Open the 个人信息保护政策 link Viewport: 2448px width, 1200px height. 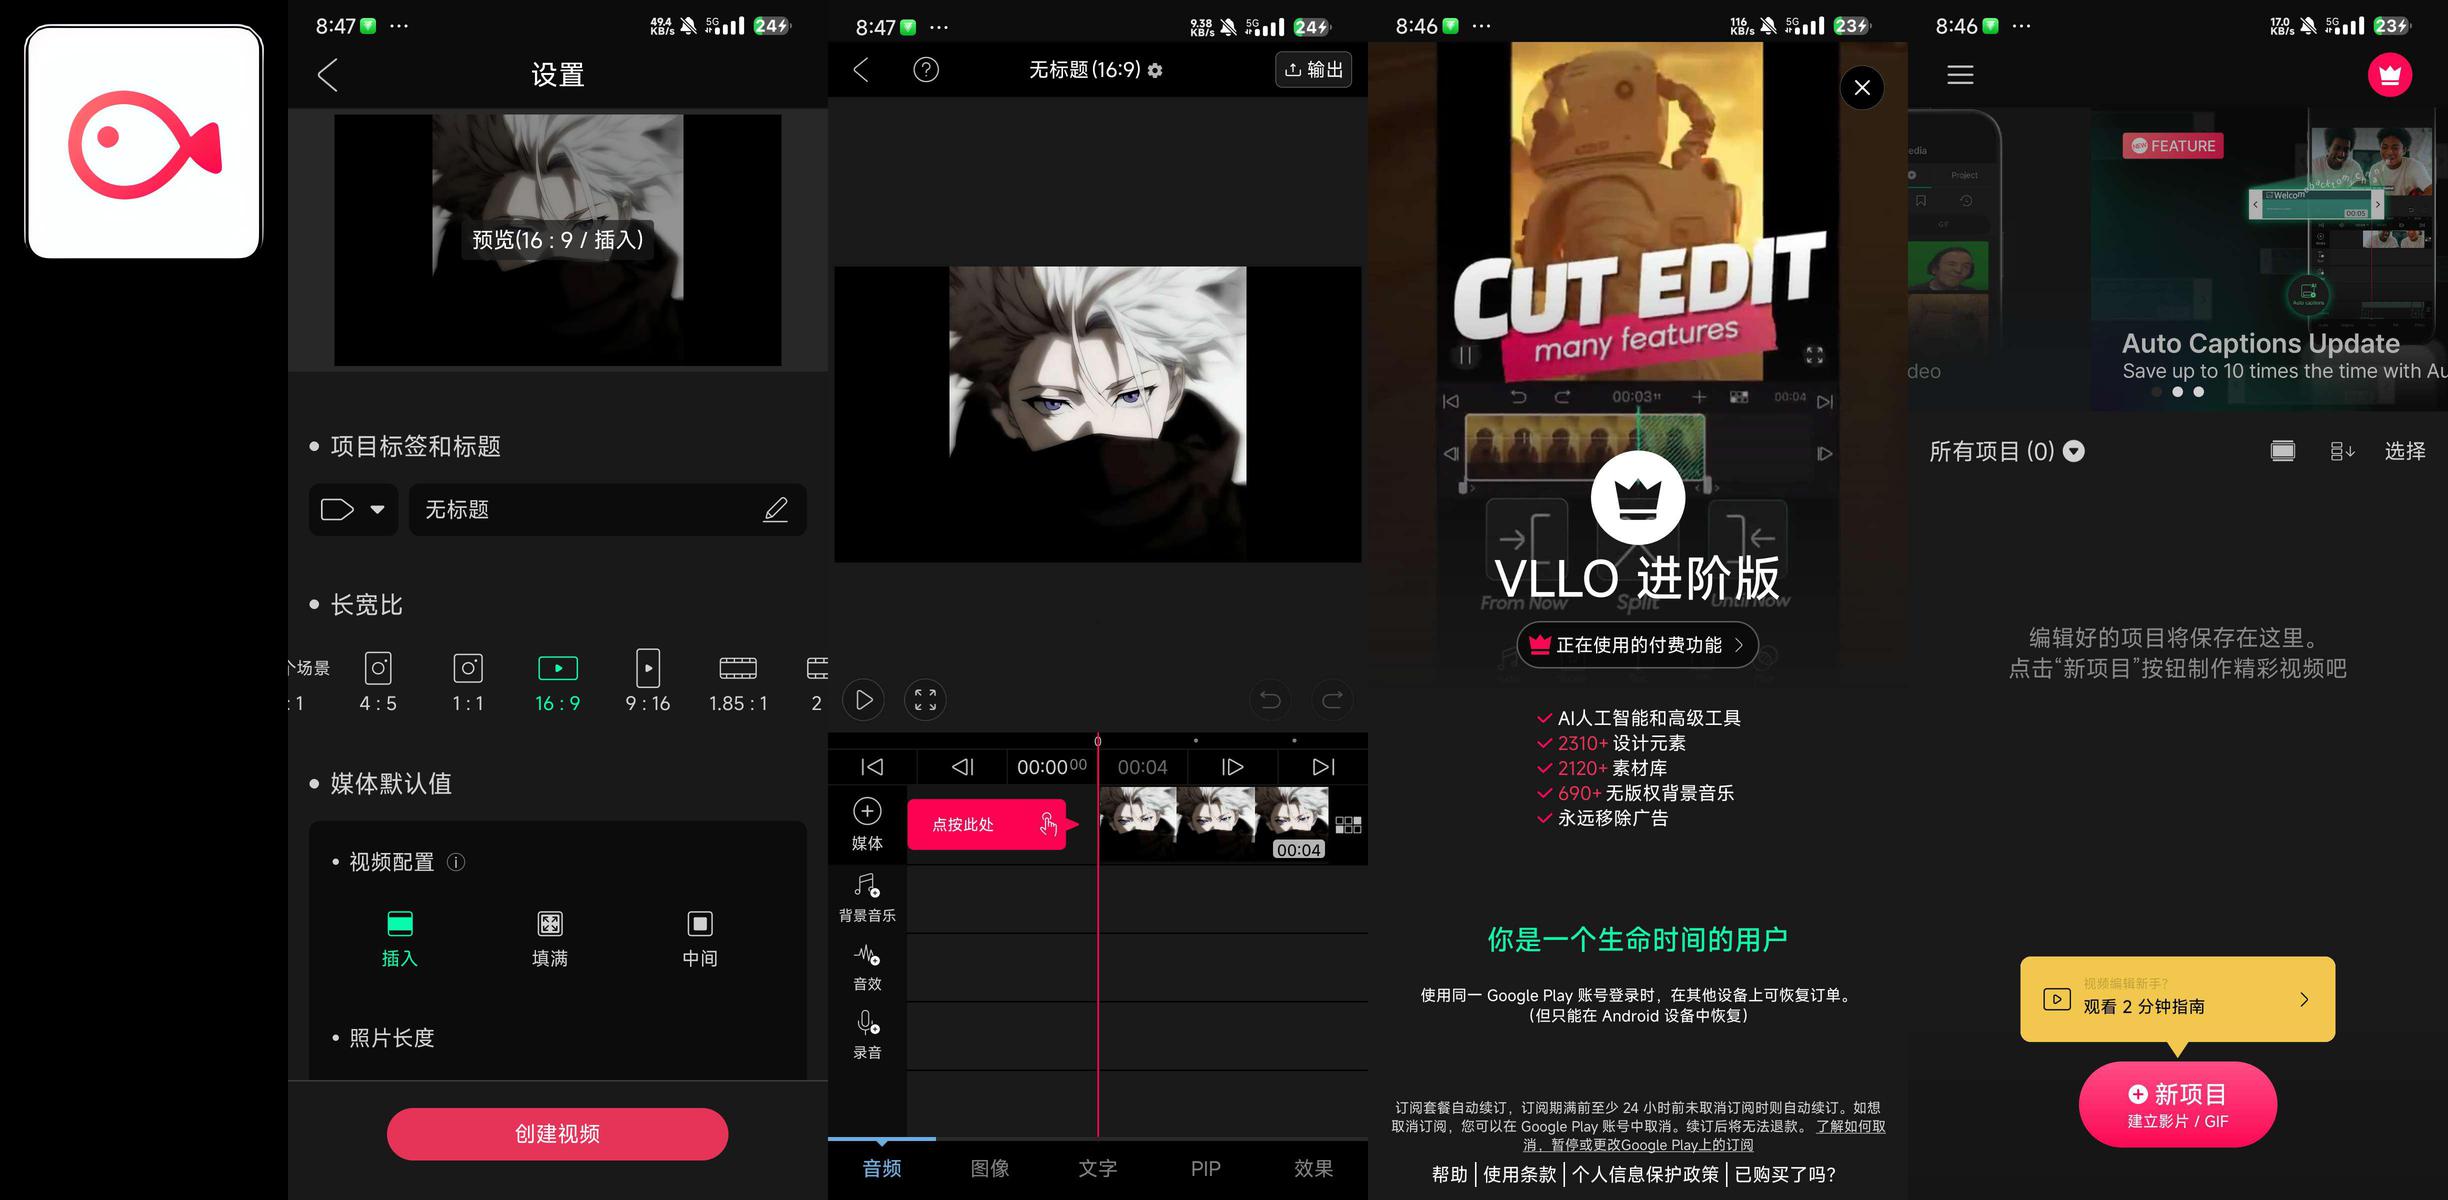1645,1175
